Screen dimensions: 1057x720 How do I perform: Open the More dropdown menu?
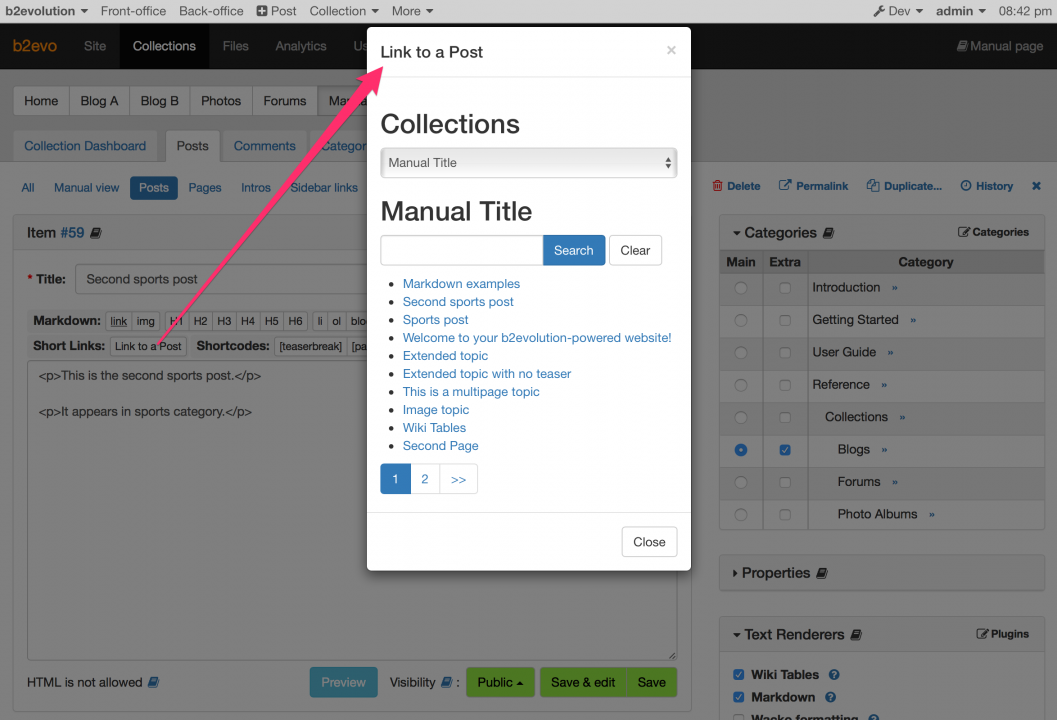pos(412,11)
